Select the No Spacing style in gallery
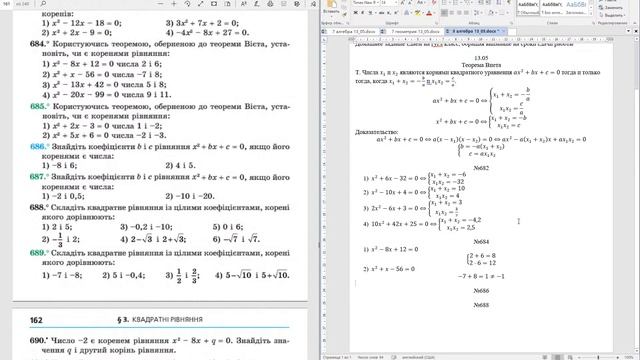 coord(552,8)
